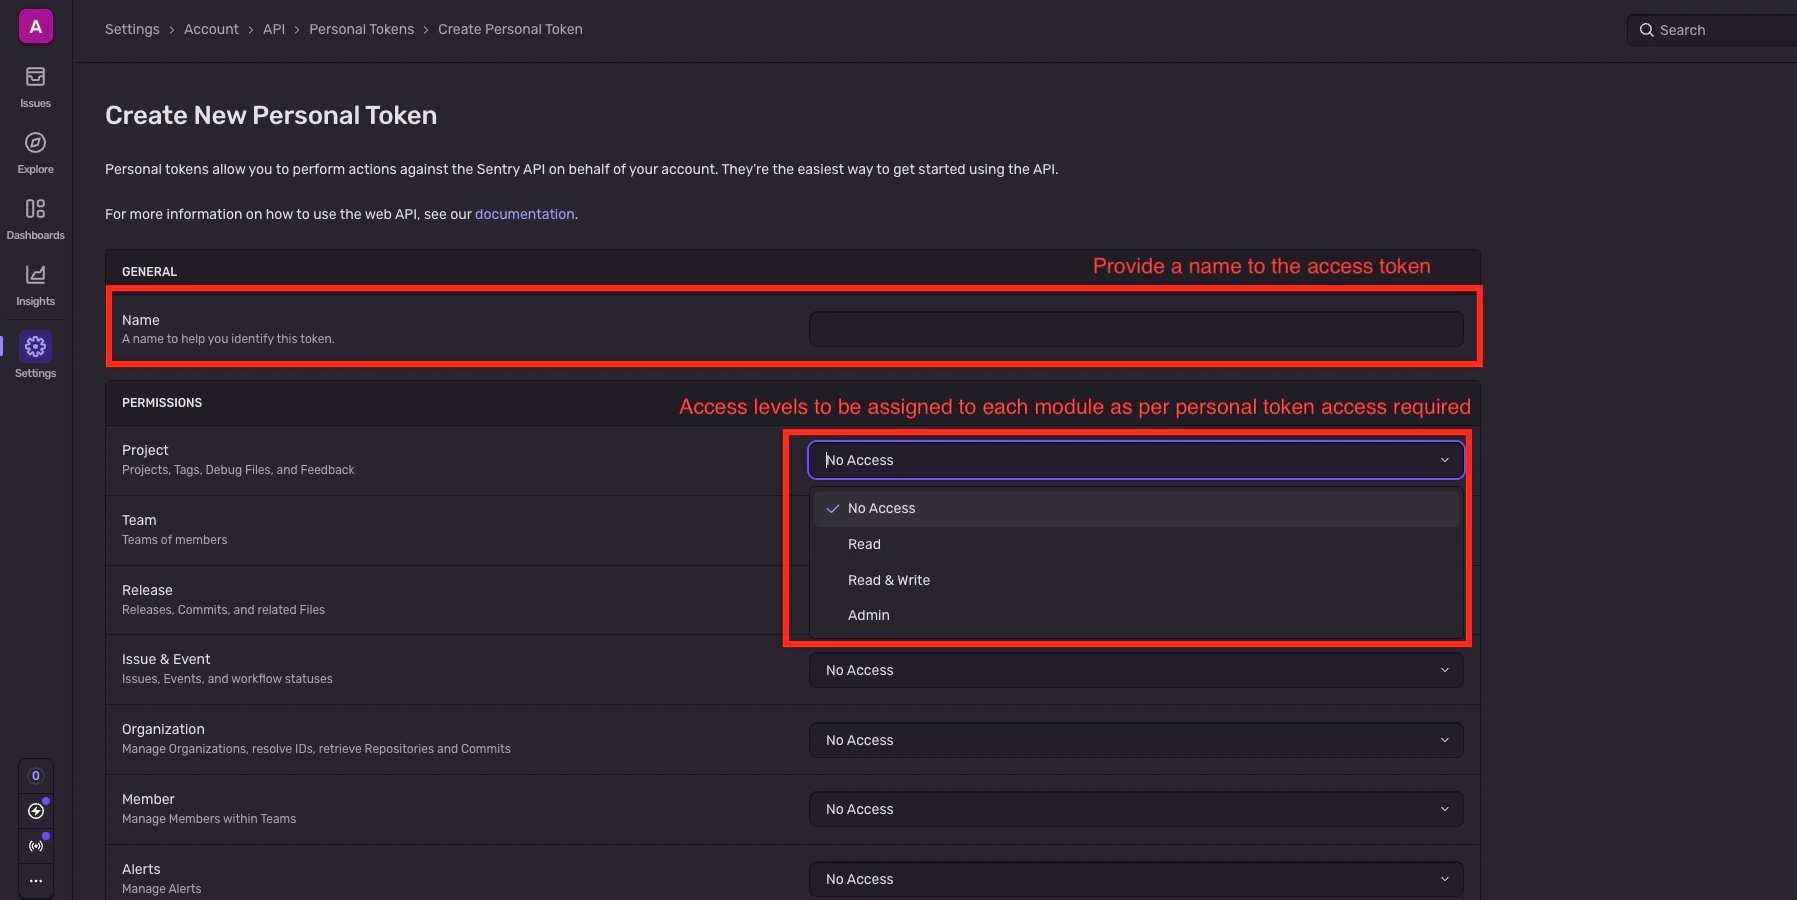Click the organization avatar at top left
1797x900 pixels.
pyautogui.click(x=35, y=25)
